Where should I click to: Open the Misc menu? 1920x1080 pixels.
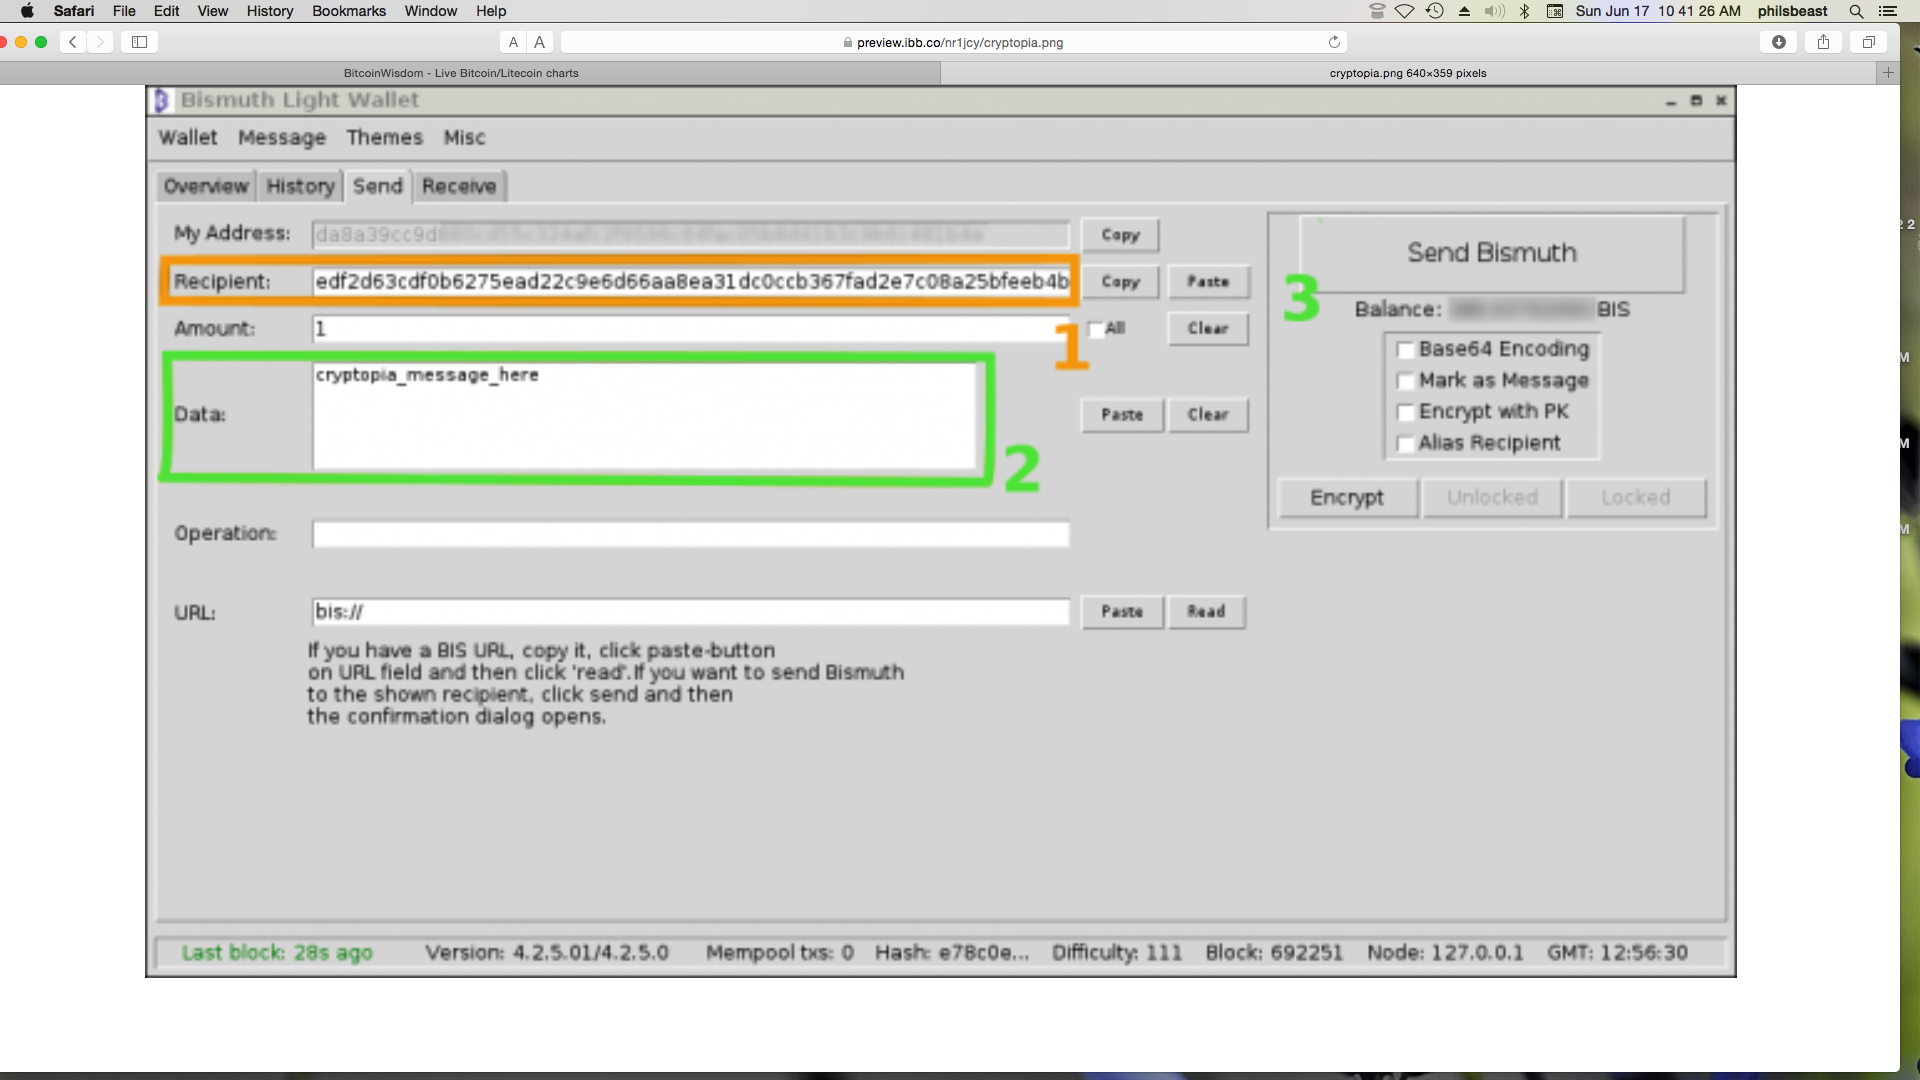[x=465, y=138]
